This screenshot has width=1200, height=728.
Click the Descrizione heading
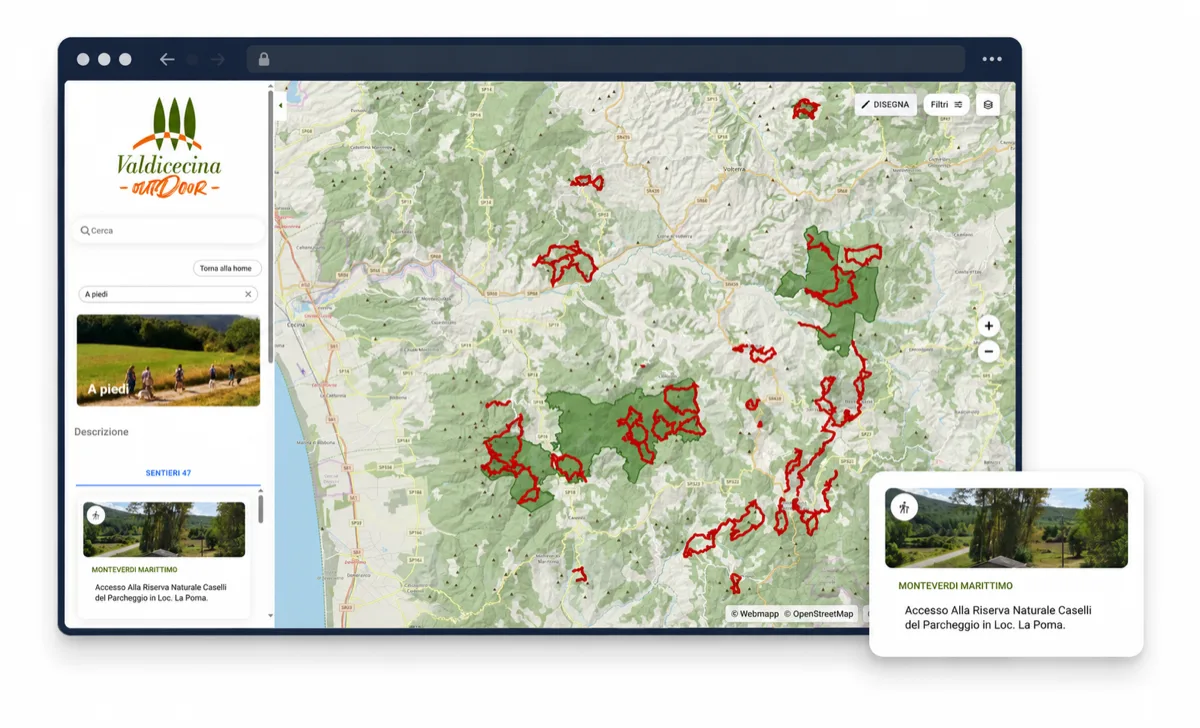point(101,432)
